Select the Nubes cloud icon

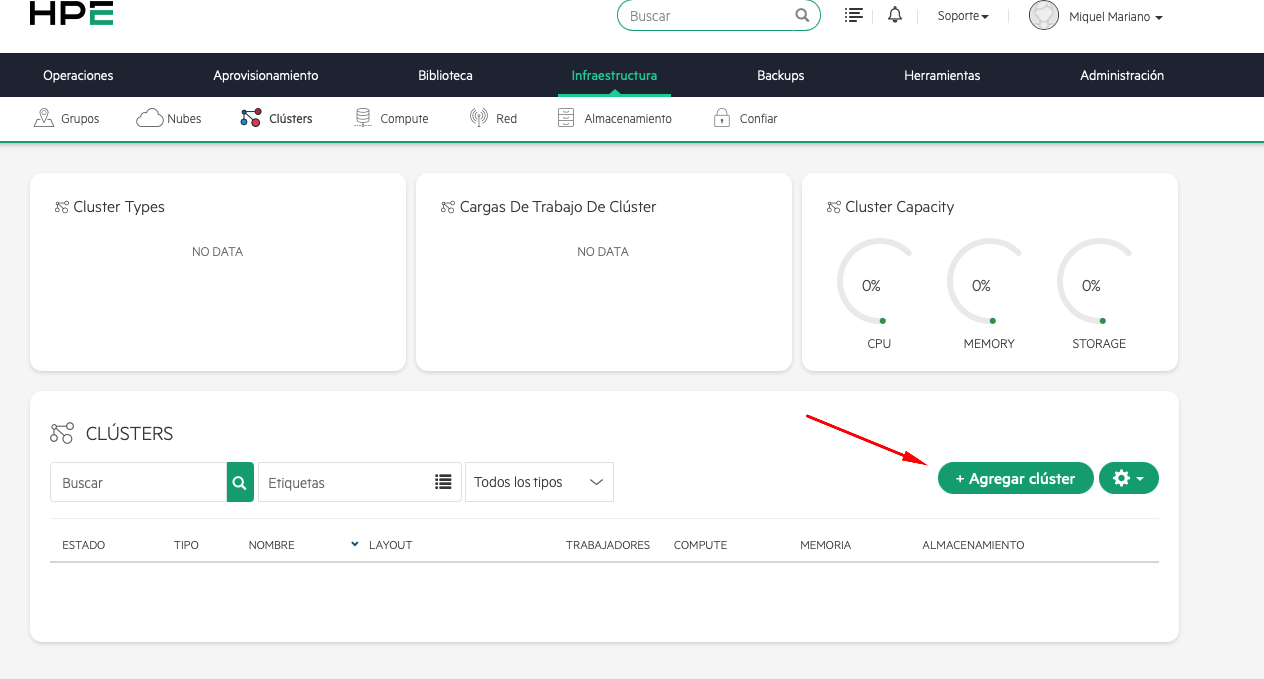click(x=149, y=117)
